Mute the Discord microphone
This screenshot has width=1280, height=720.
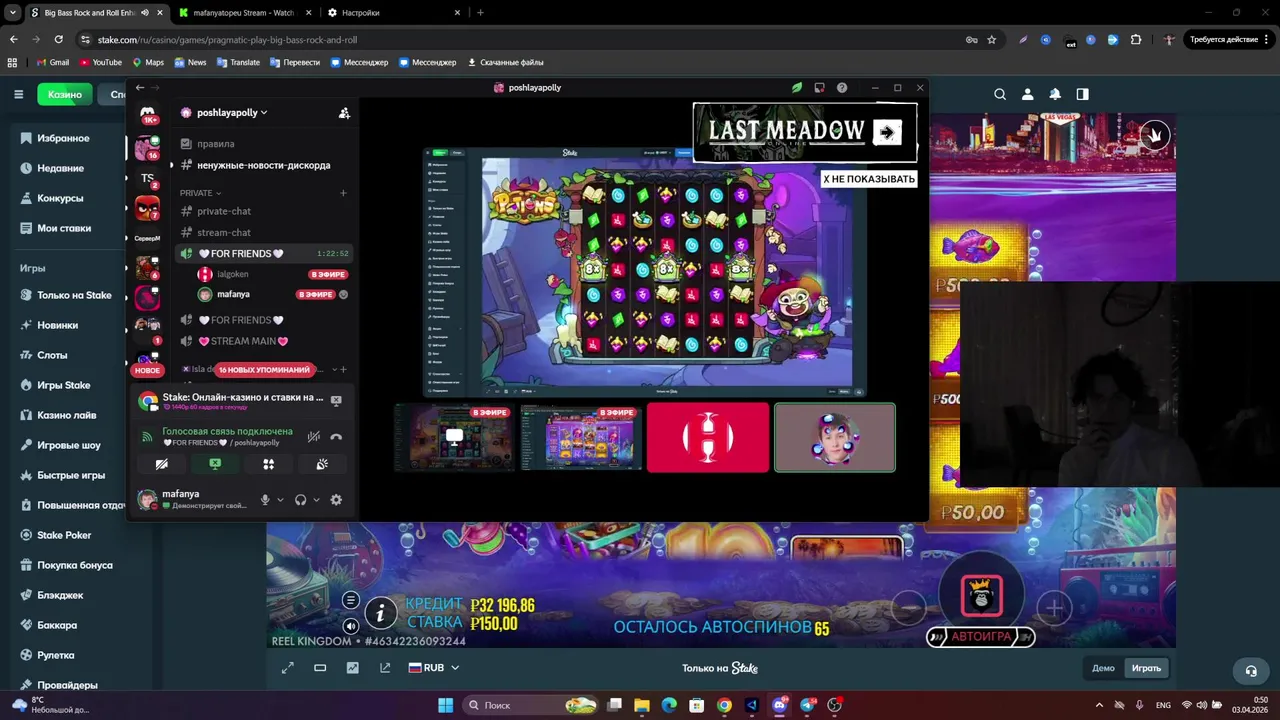coord(265,499)
